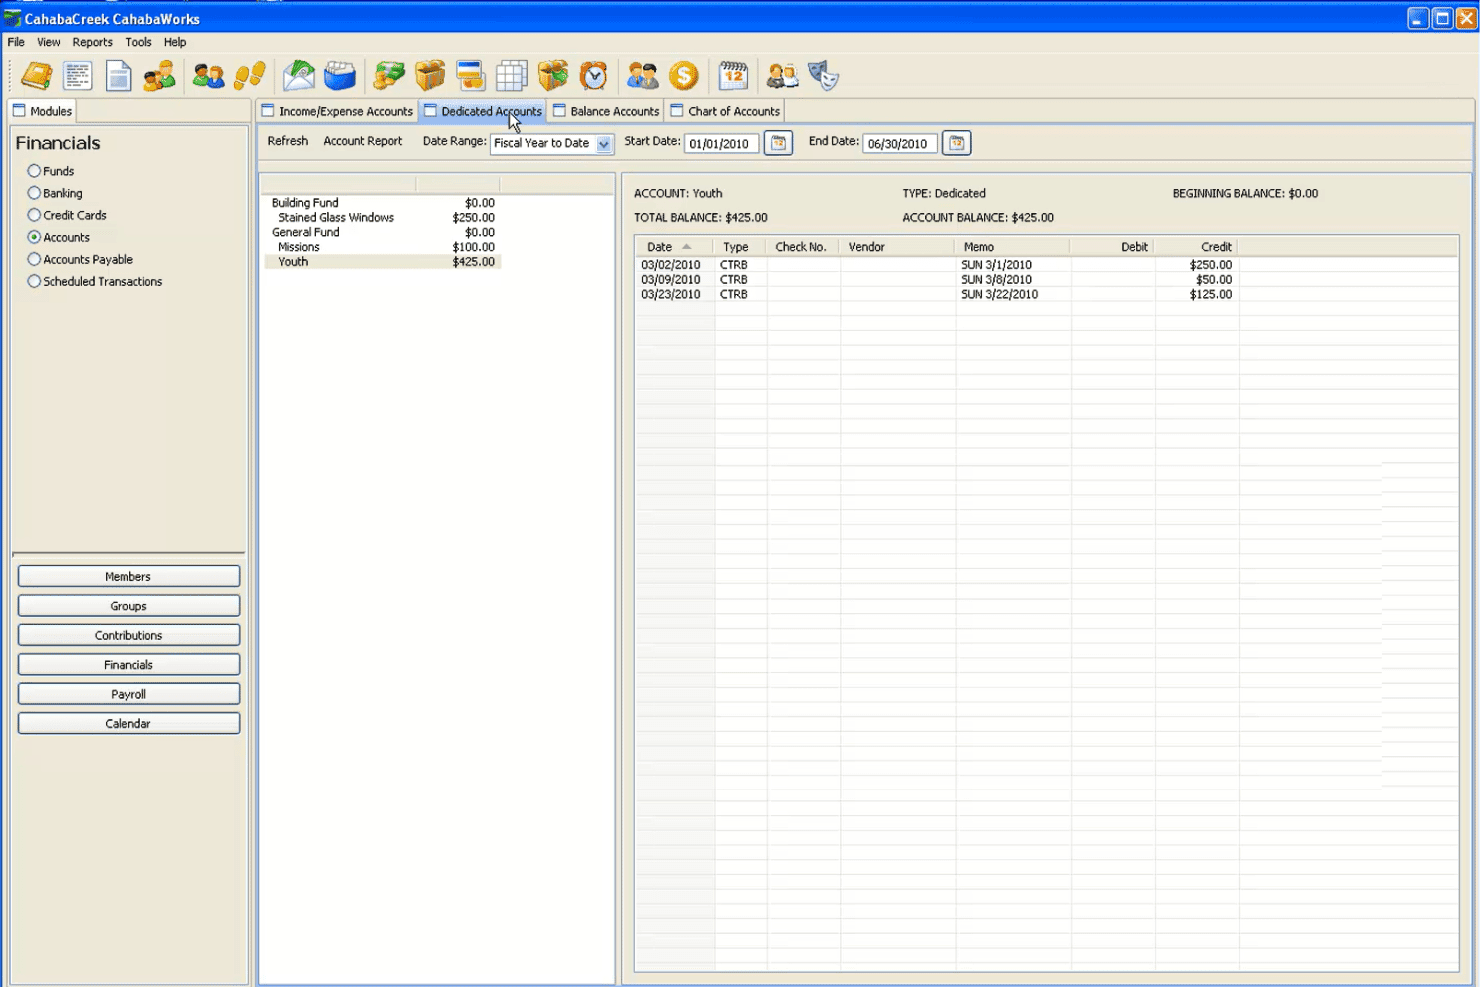Open the grid spreadsheet toolbar icon

pos(511,76)
